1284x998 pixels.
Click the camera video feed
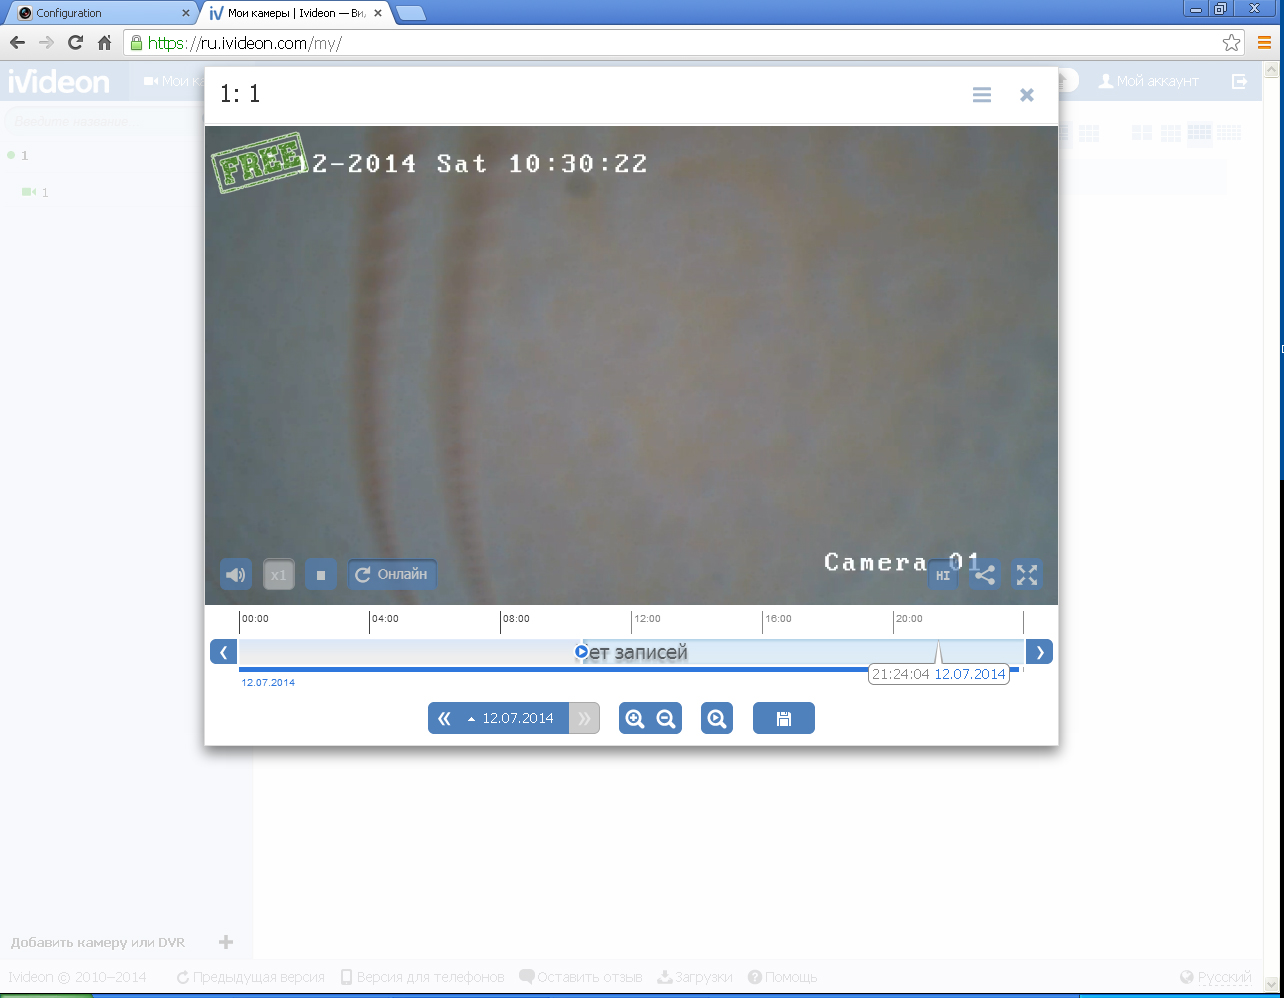coord(631,365)
